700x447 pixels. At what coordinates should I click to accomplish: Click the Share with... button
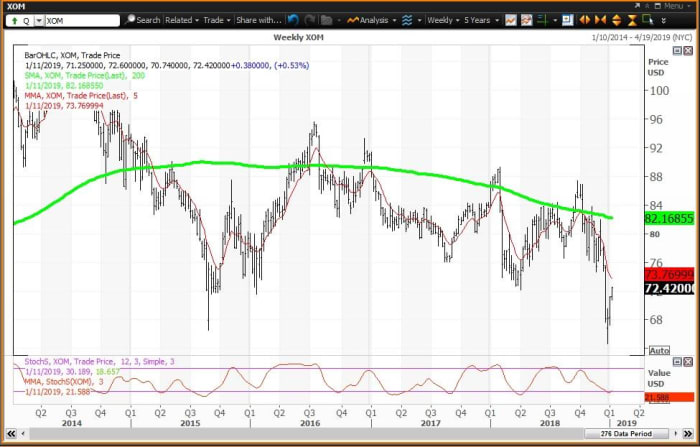260,19
